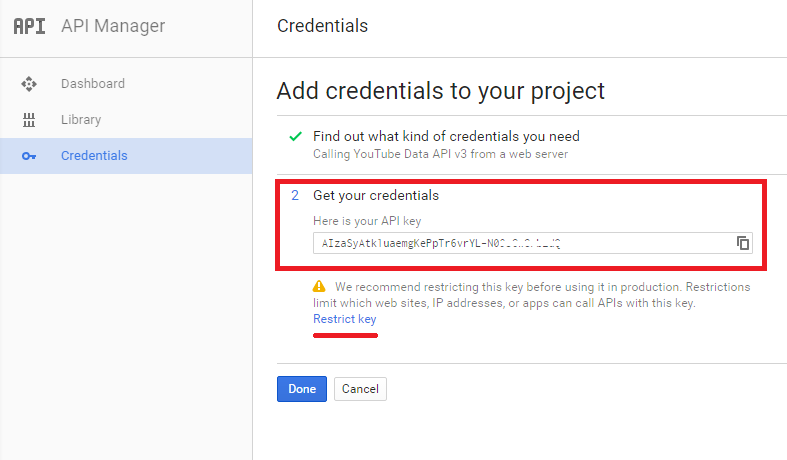Click the API logo icon
The width and height of the screenshot is (787, 460).
30,26
